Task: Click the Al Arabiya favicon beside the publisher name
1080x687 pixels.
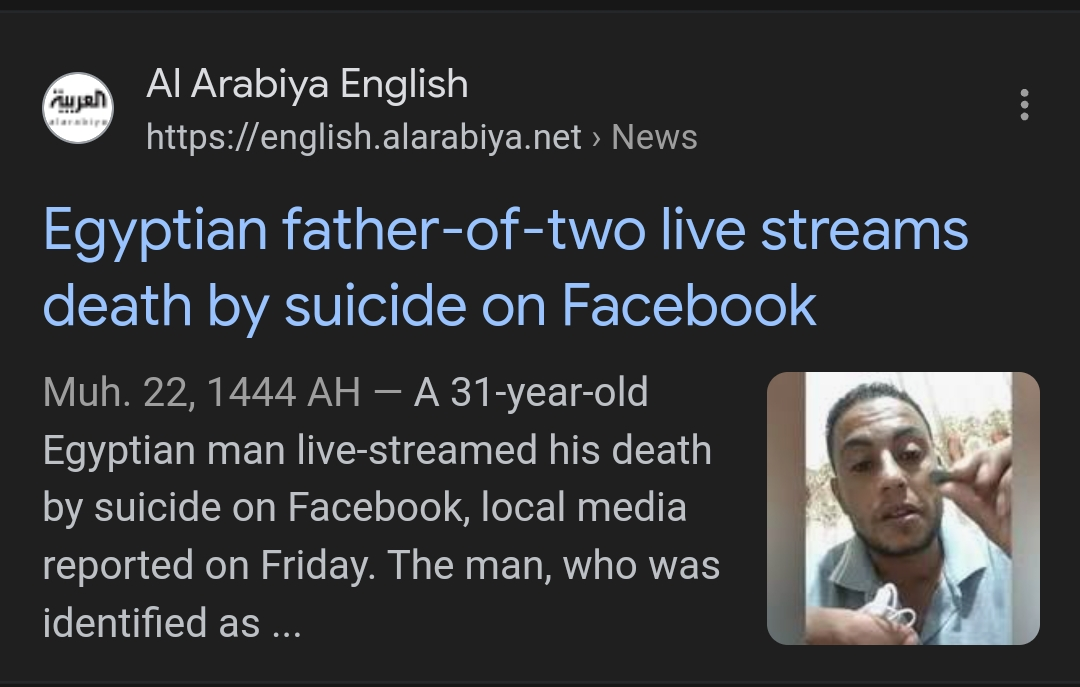Action: (x=77, y=107)
